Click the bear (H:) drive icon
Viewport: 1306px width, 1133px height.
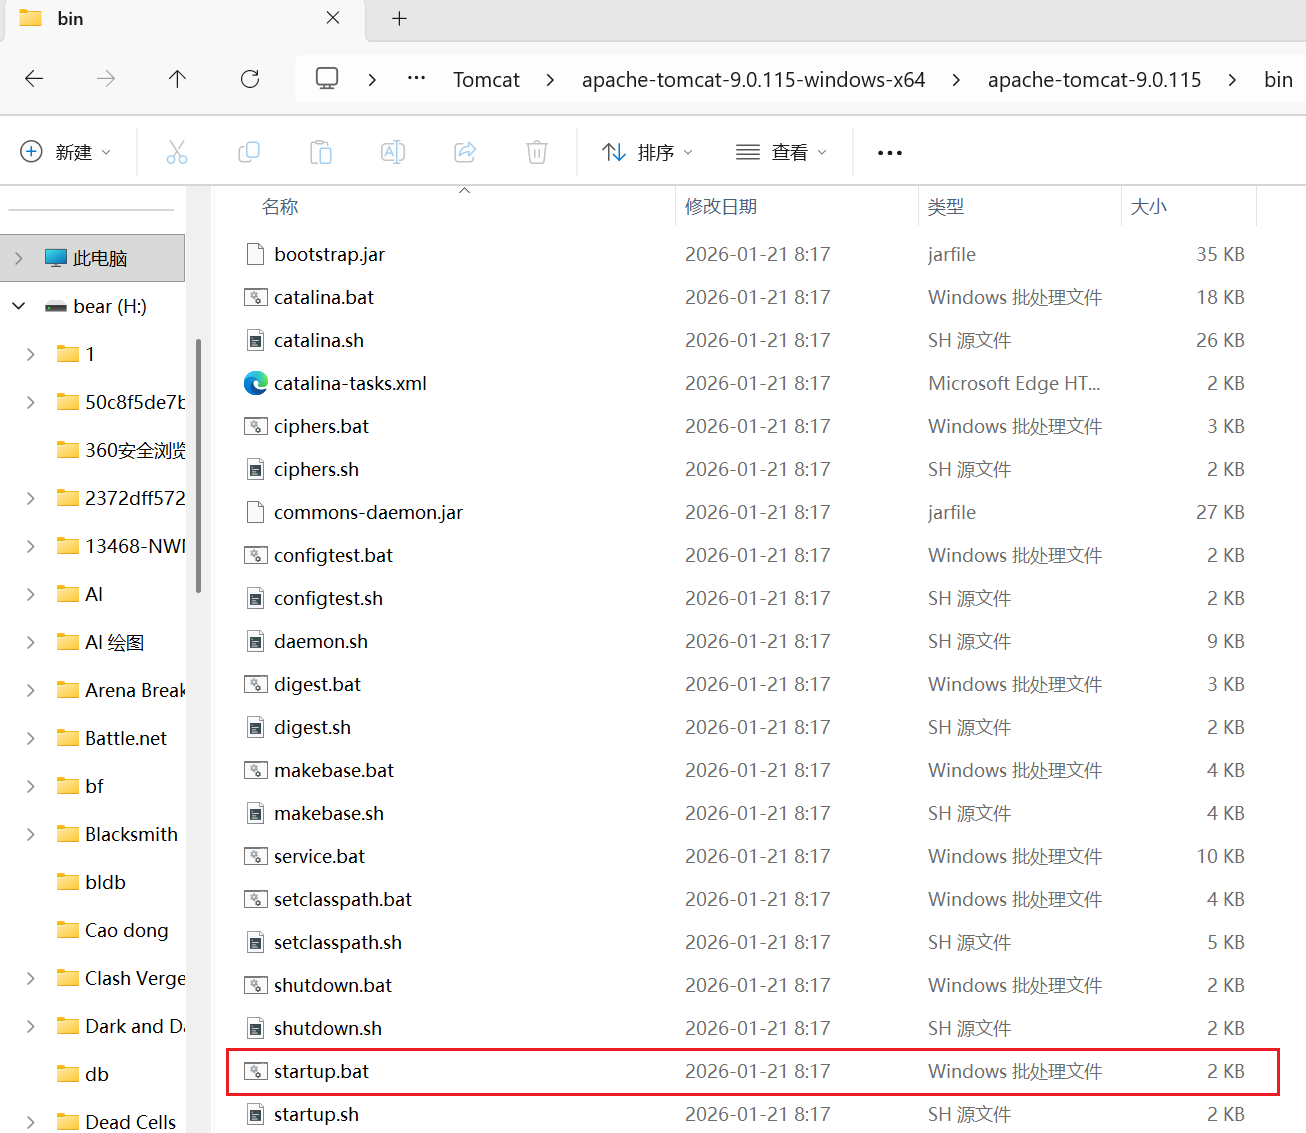coord(56,307)
